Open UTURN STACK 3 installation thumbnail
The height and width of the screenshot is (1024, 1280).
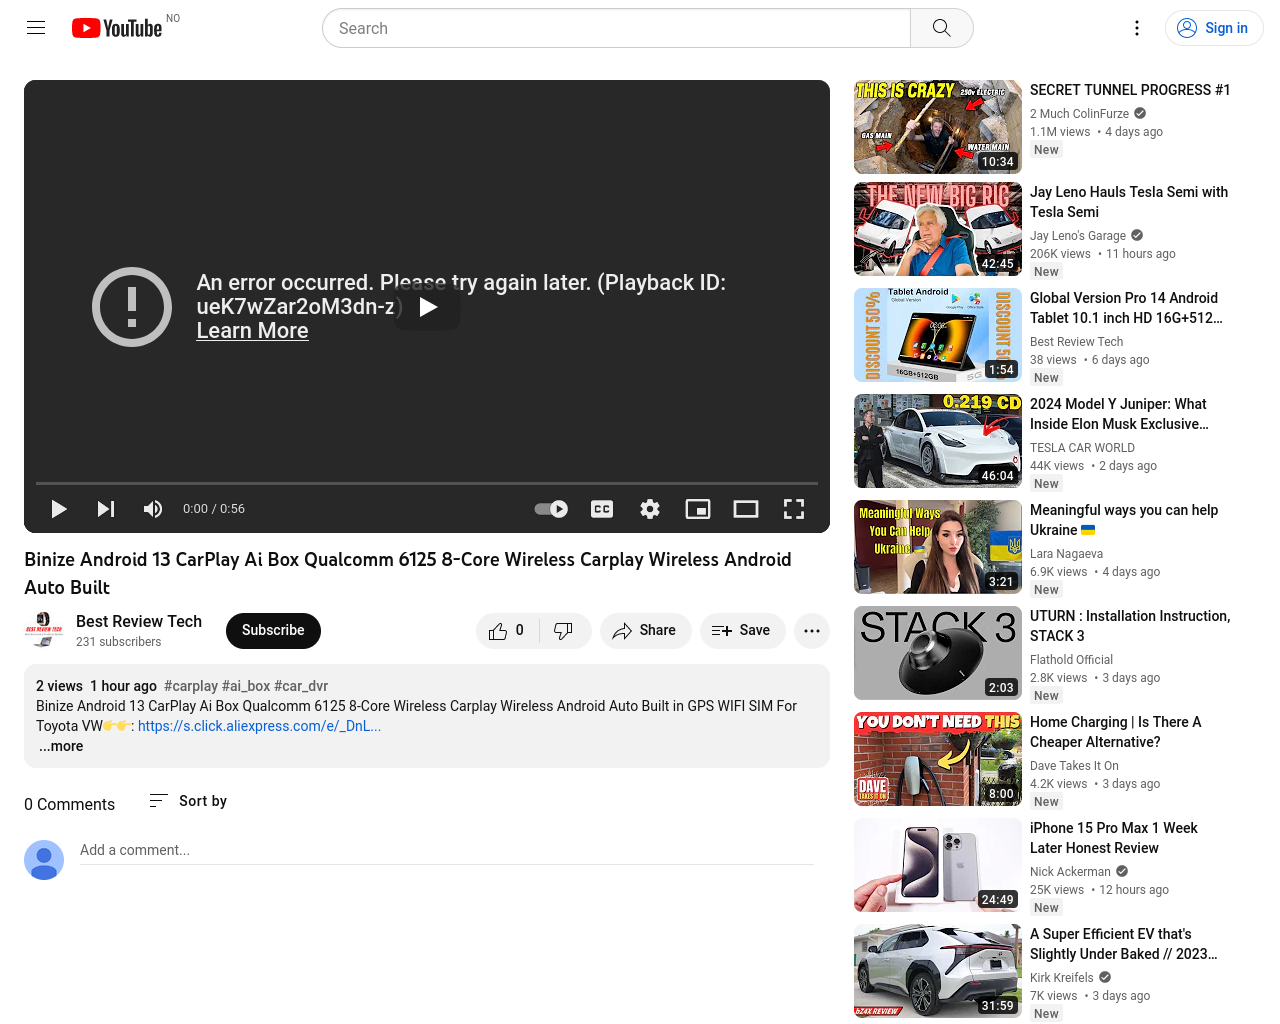[938, 653]
